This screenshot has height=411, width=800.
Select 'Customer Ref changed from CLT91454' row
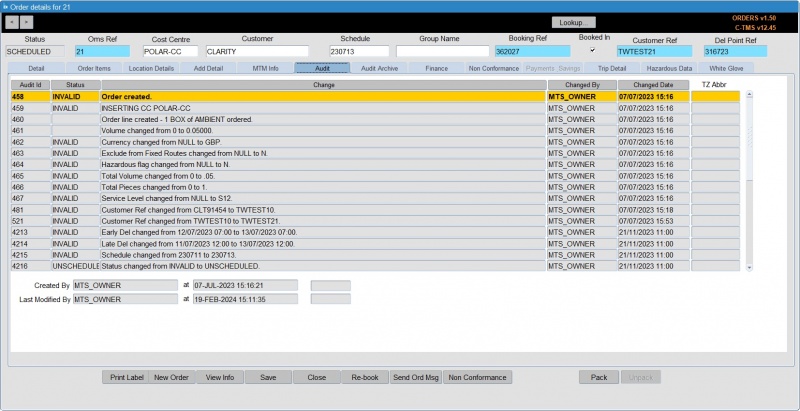pyautogui.click(x=376, y=210)
